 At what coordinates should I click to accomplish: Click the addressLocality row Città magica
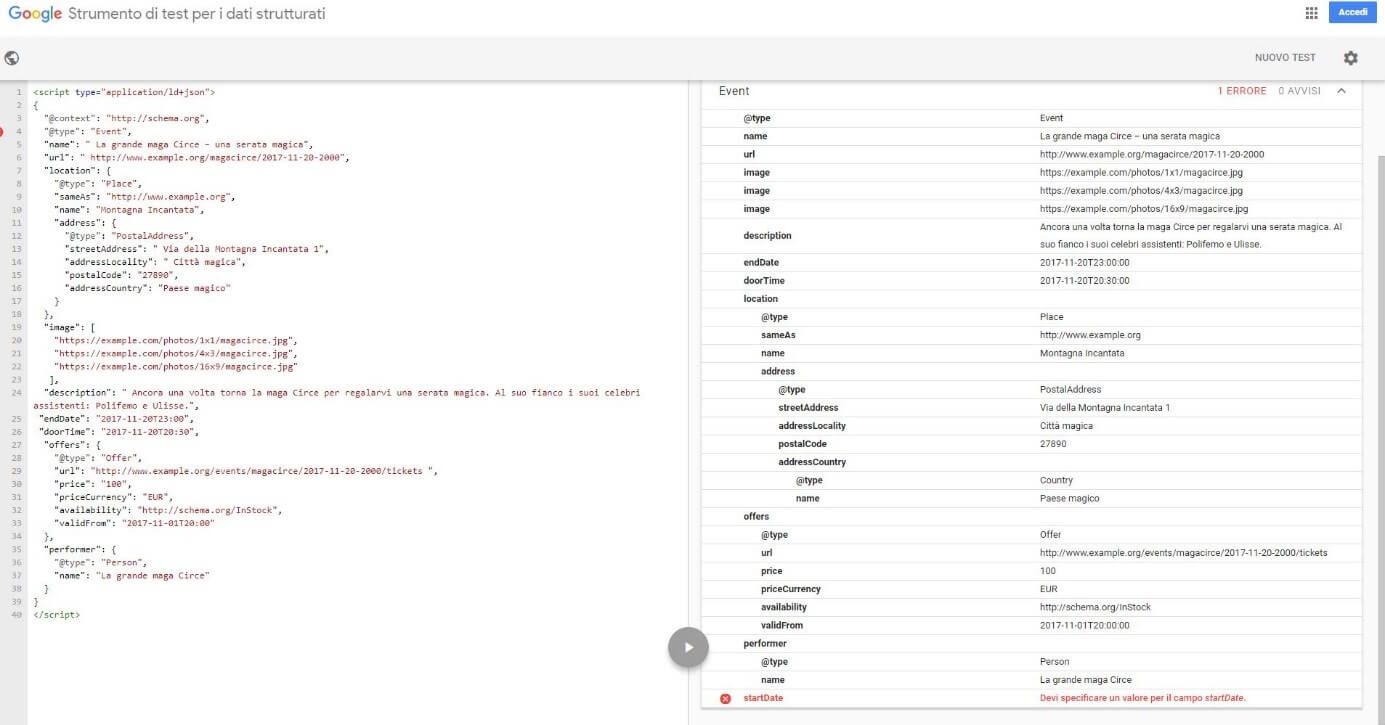[1031, 426]
